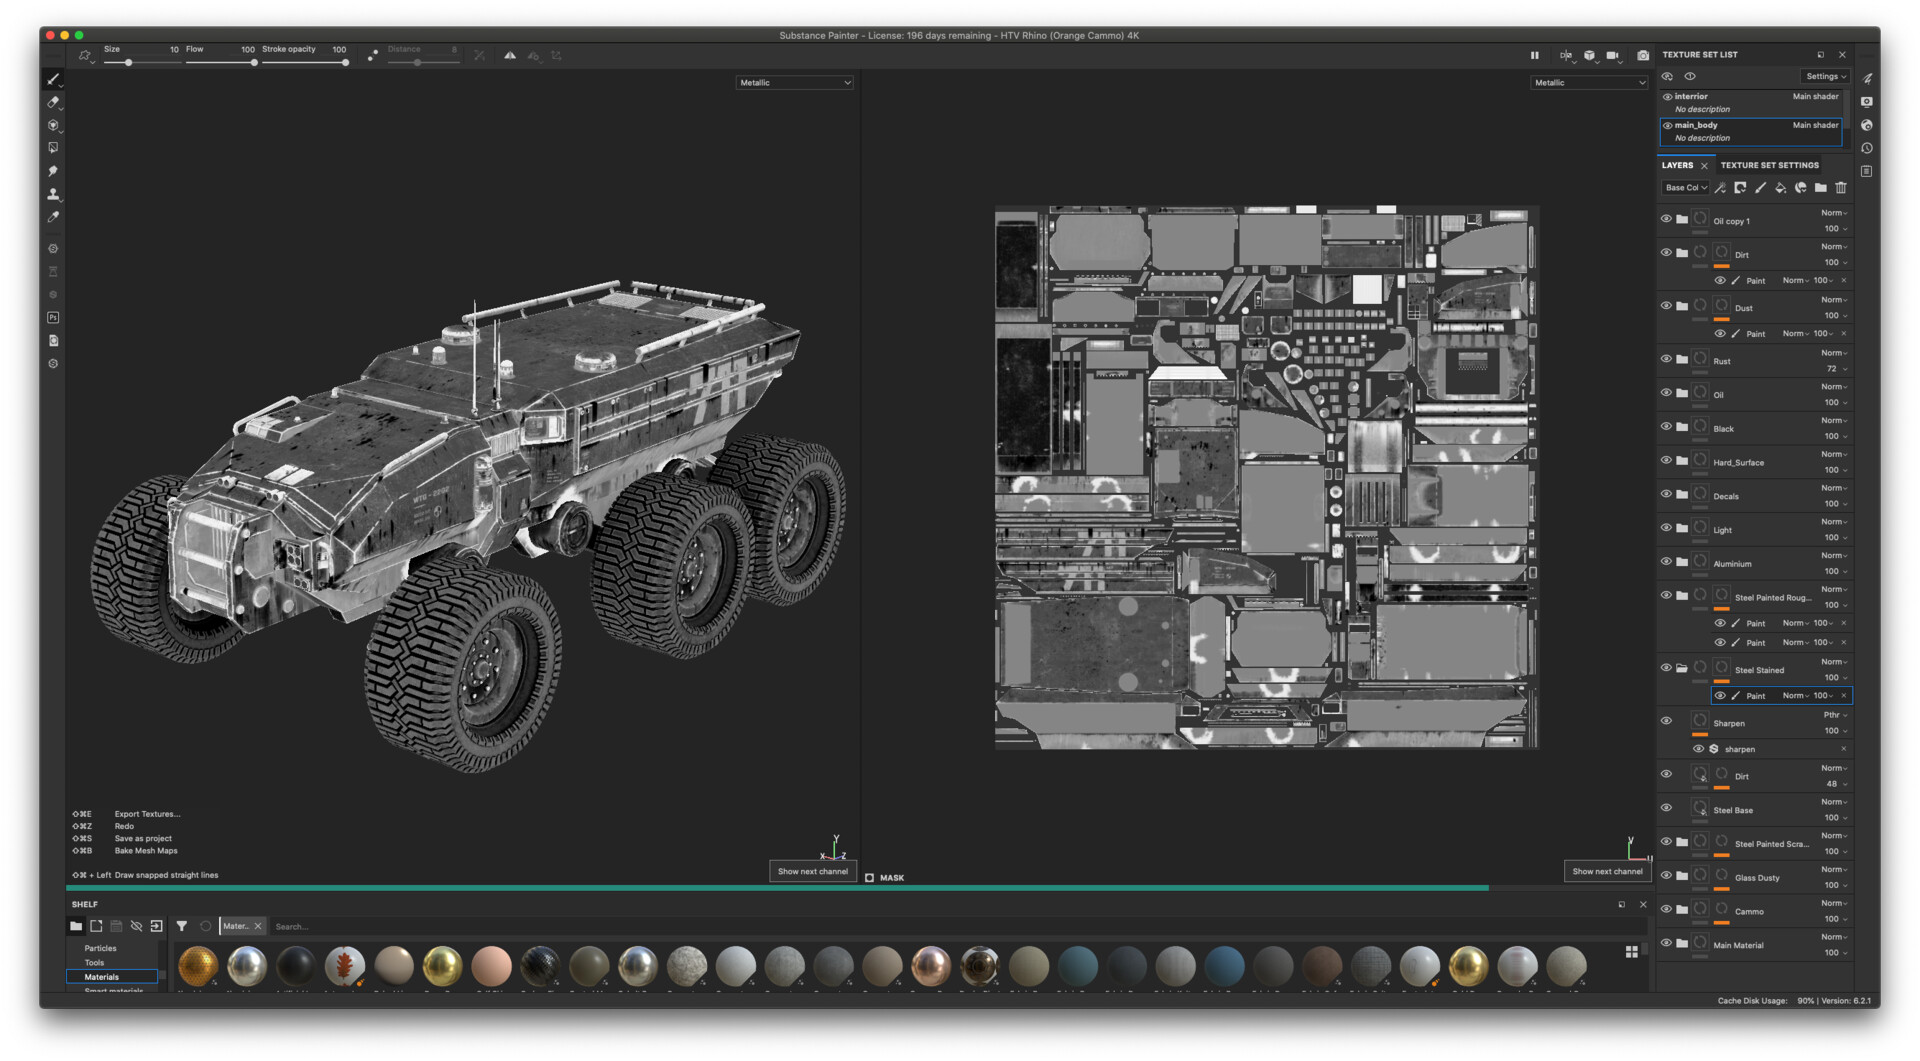Screen dimensions: 1920x1061
Task: Add a fill layer with bucket icon
Action: (1780, 188)
